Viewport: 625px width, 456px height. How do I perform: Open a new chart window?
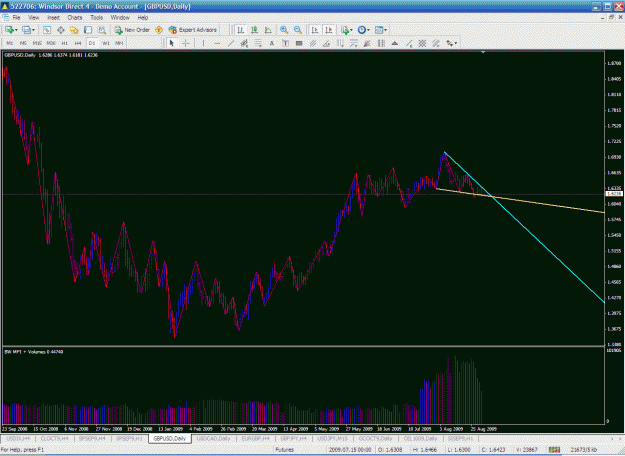[x=9, y=30]
